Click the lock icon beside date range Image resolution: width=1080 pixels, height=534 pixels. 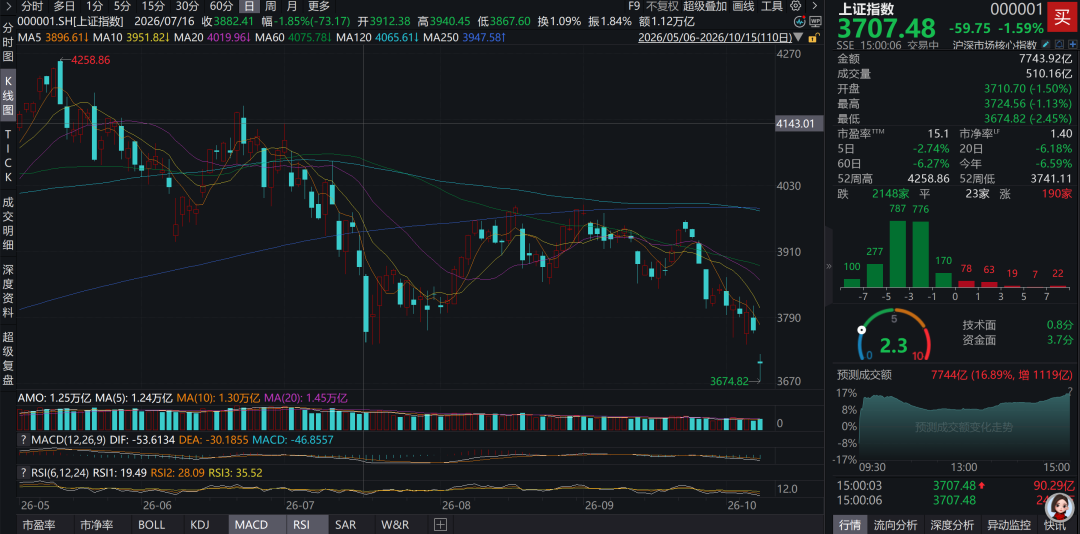tap(814, 37)
